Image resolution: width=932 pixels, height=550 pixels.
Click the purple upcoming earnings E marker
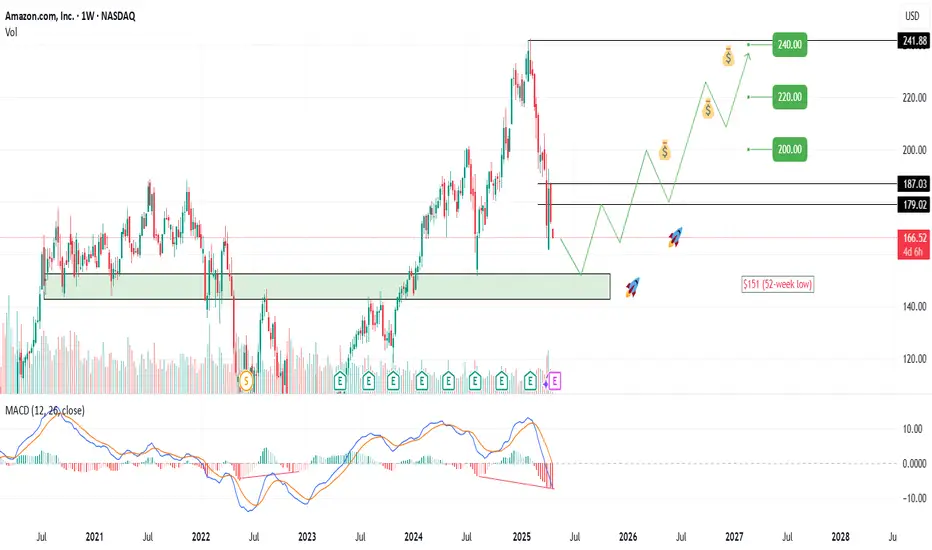pos(555,381)
